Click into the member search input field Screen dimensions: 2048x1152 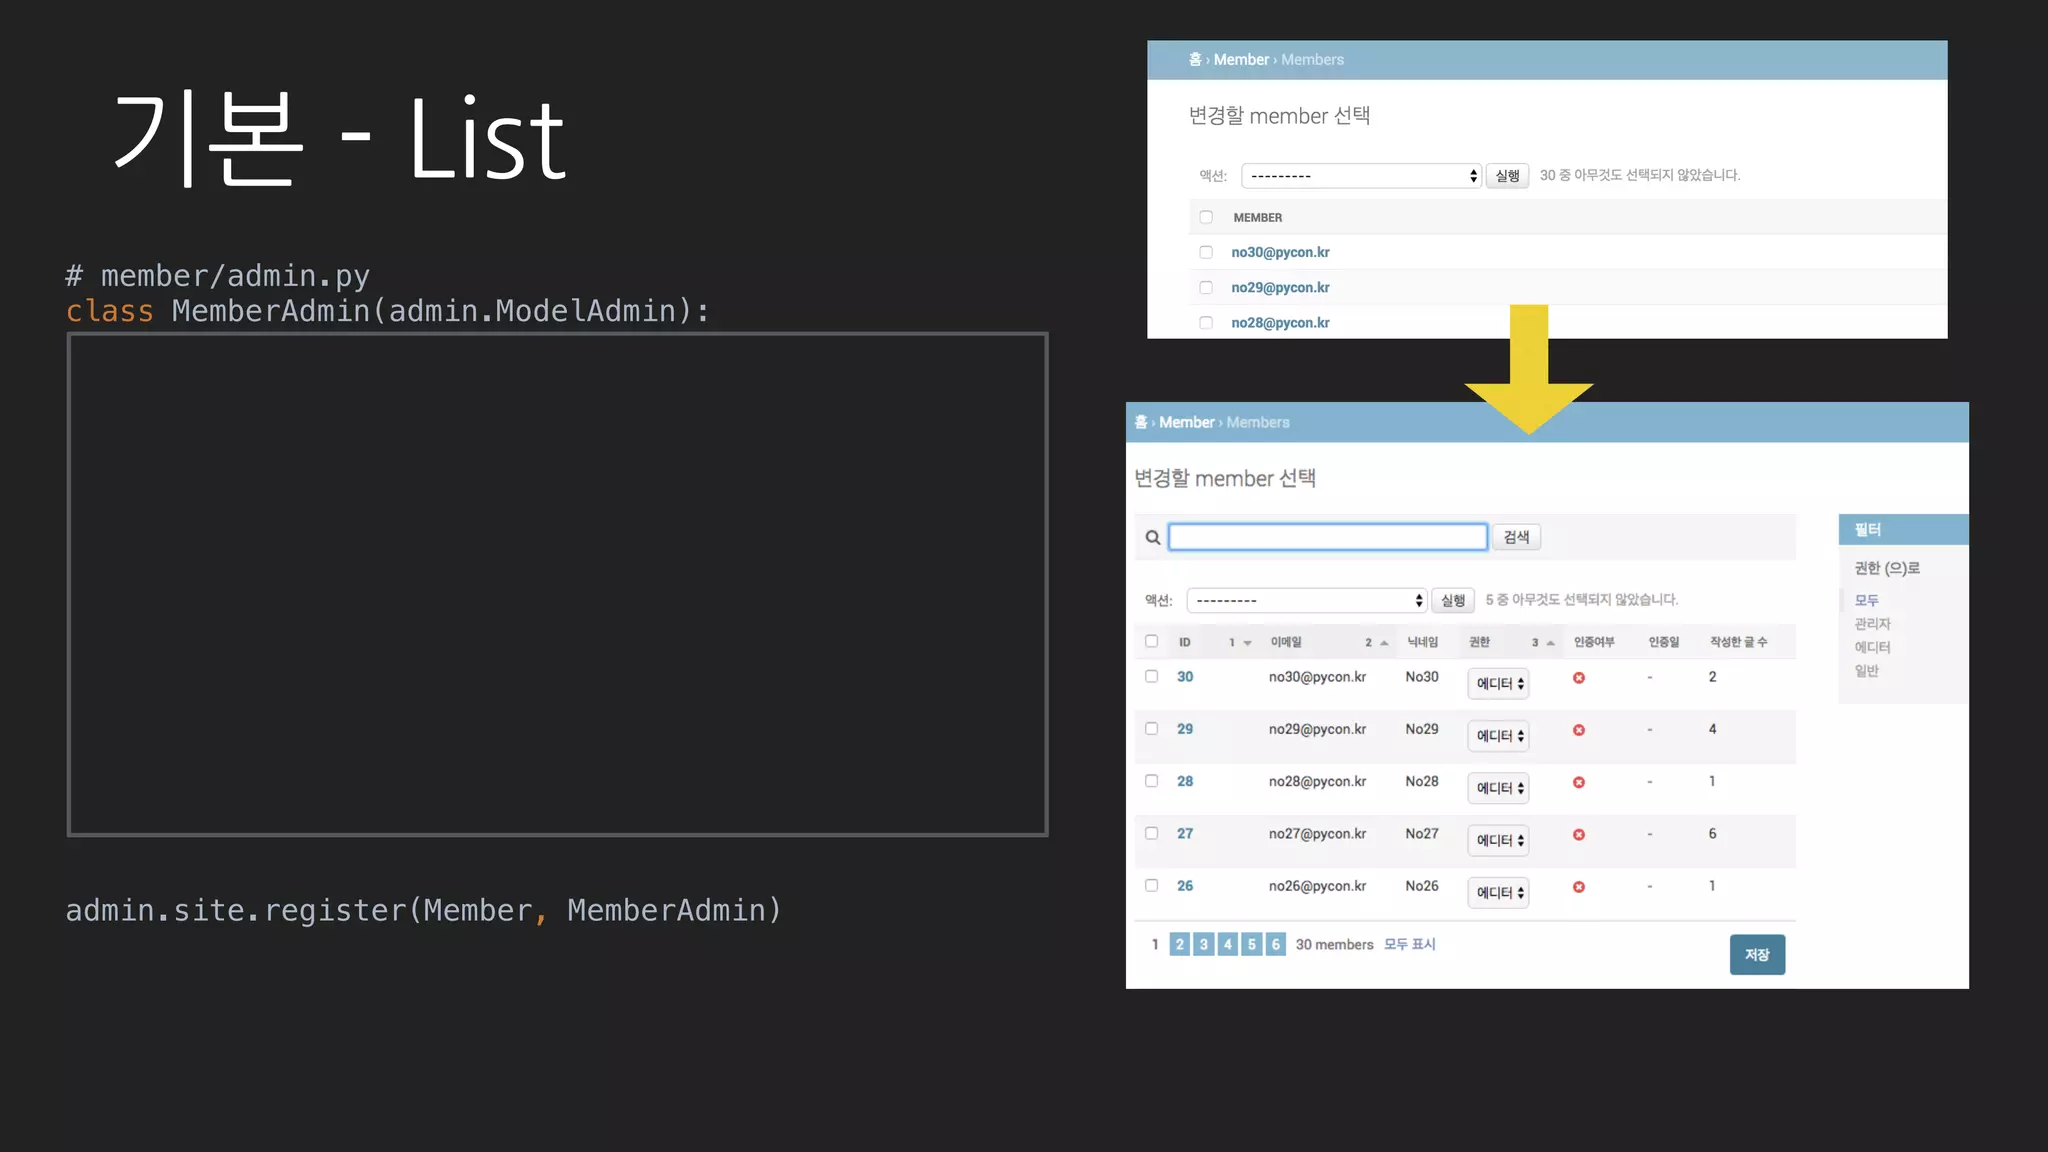[x=1328, y=537]
